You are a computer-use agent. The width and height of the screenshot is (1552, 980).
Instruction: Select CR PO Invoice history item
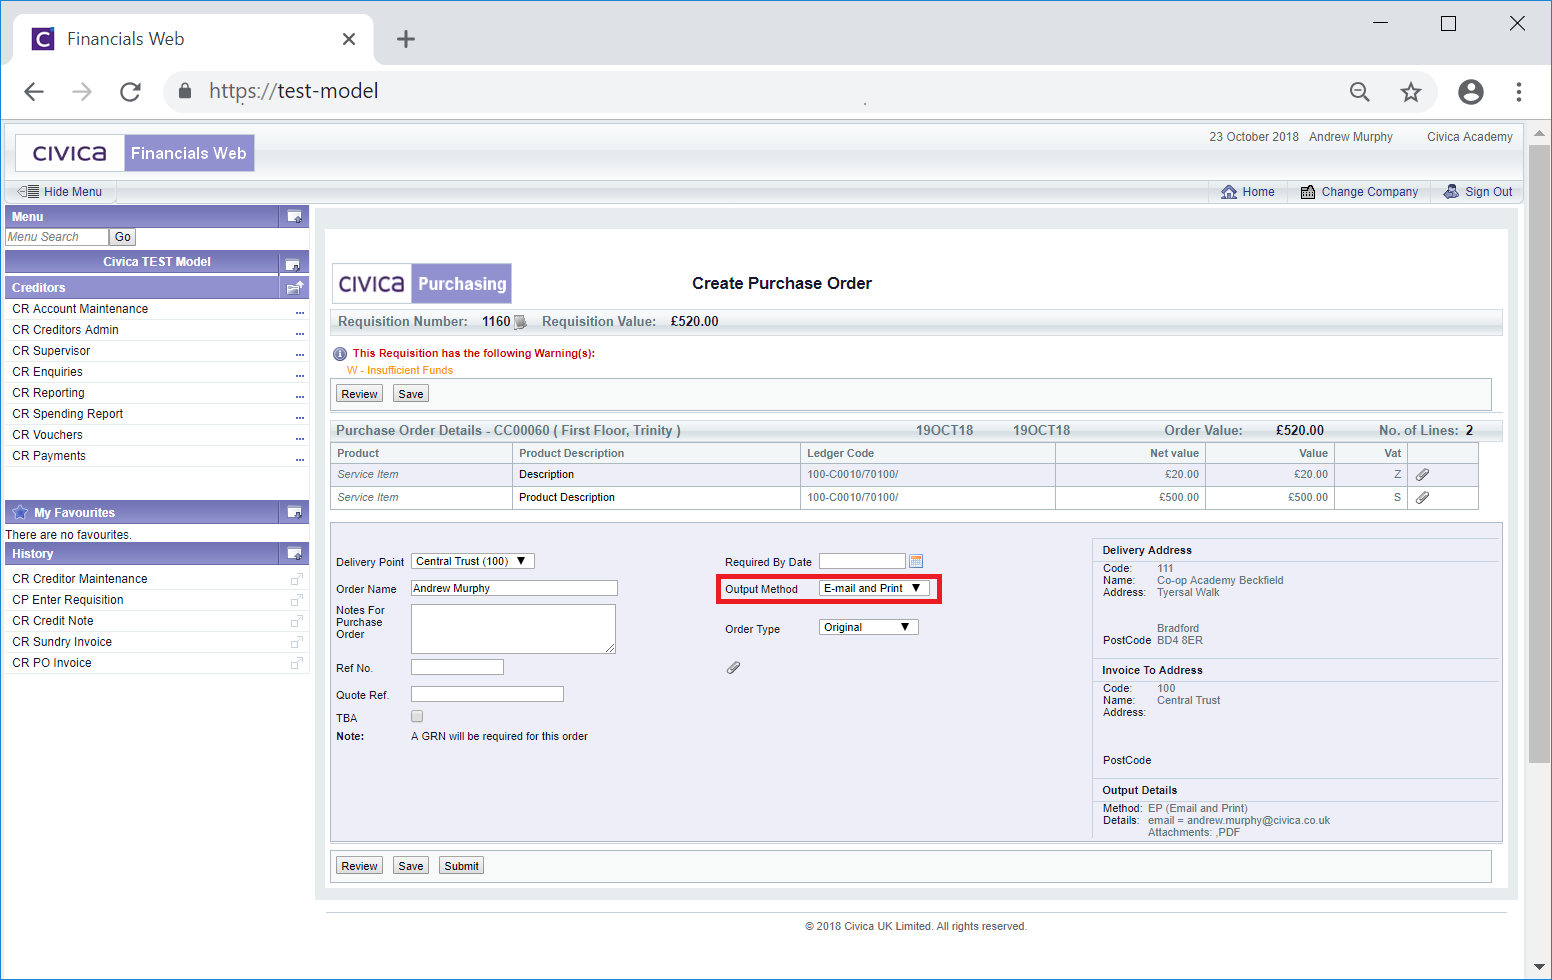pyautogui.click(x=52, y=663)
